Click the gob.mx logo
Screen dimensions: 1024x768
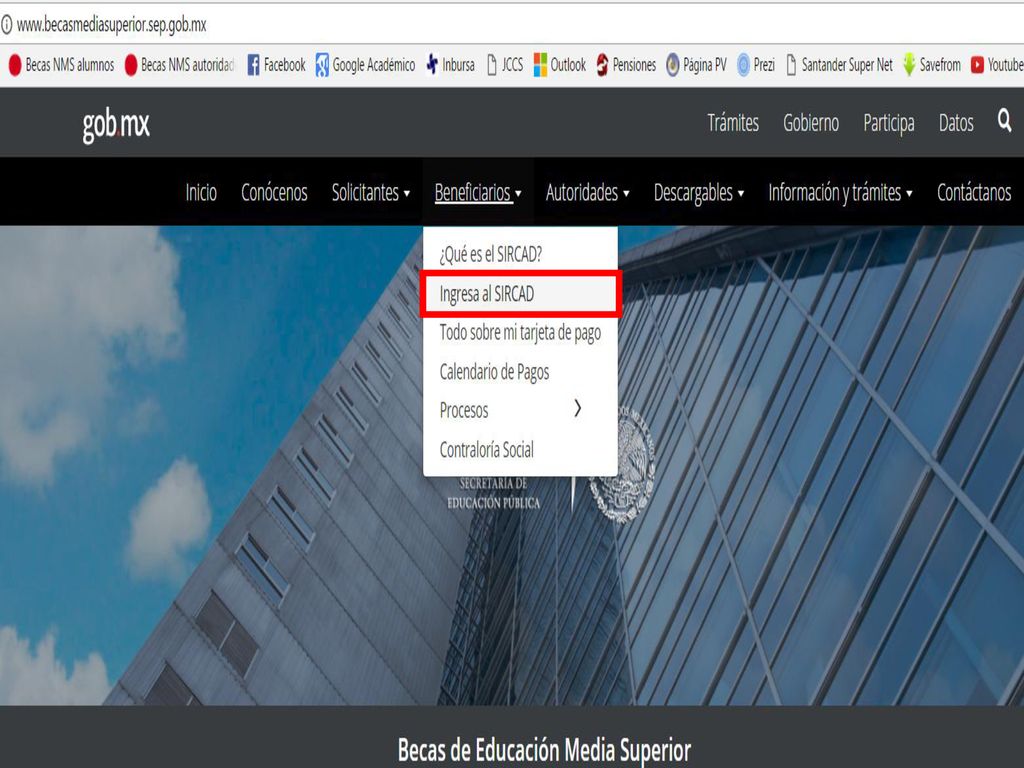116,124
